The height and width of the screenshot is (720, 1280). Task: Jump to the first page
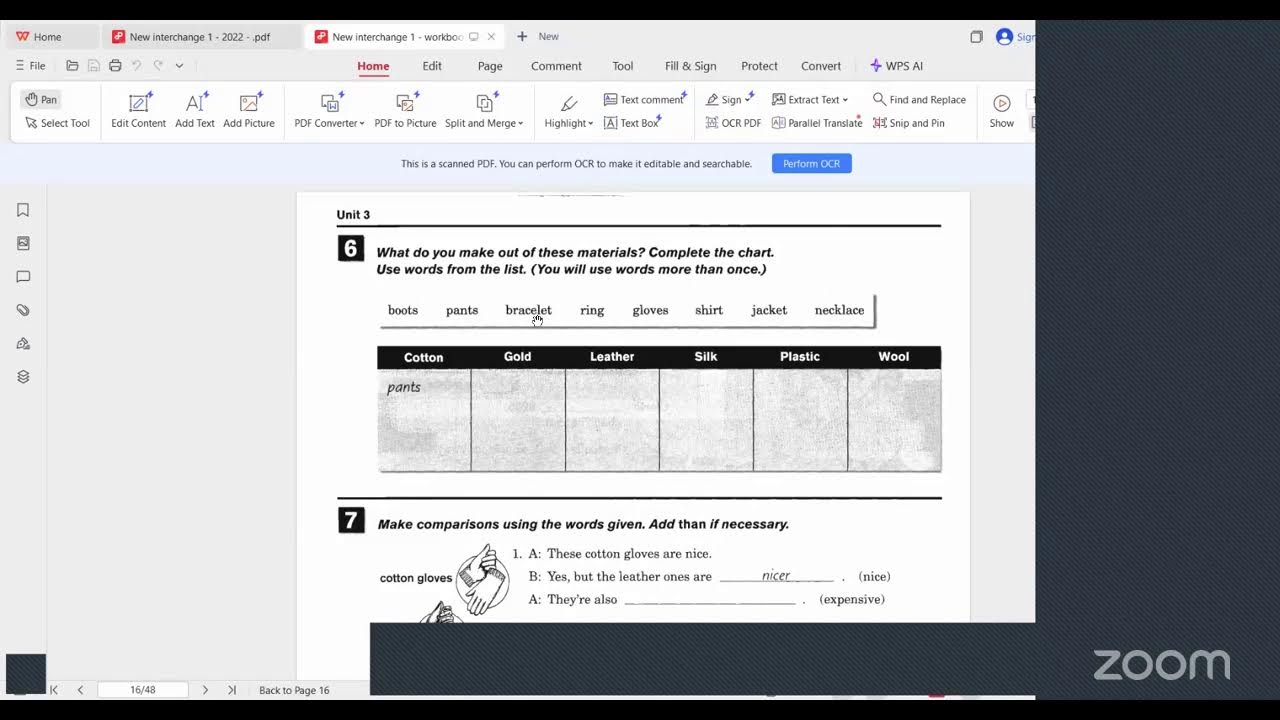(x=54, y=690)
